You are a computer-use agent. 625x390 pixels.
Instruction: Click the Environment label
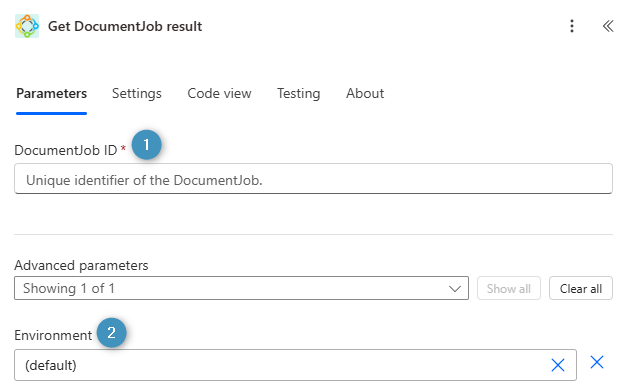53,335
